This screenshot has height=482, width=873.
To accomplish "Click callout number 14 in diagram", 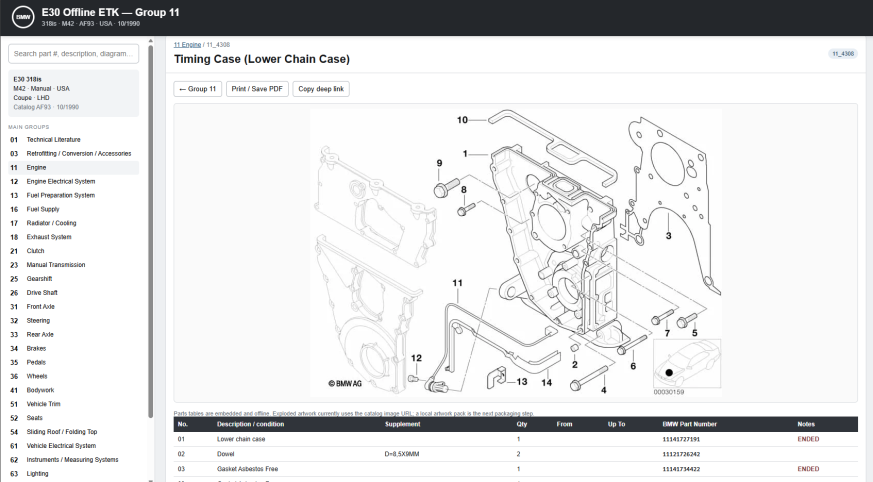I will tap(547, 382).
